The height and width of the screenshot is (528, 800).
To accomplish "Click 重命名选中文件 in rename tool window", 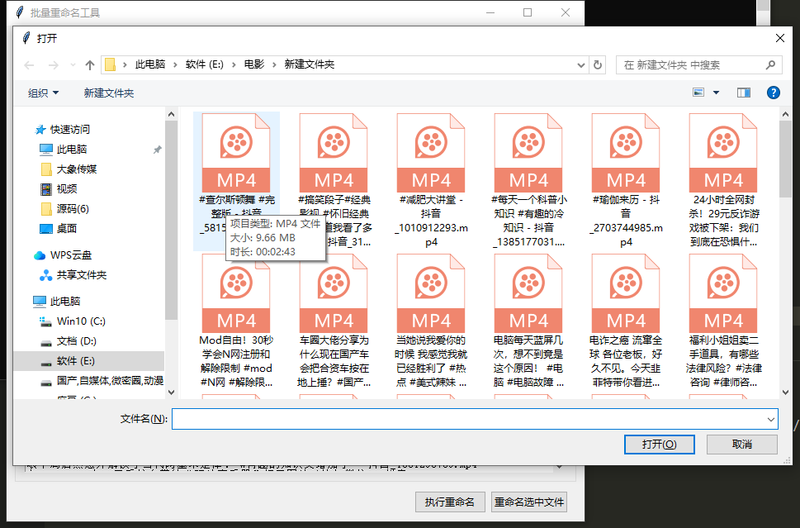I will 529,502.
